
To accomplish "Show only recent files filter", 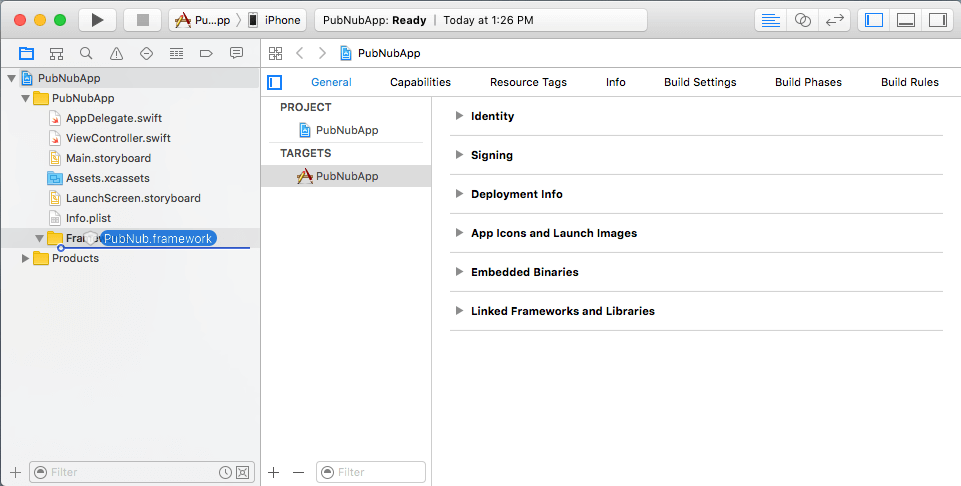I will click(226, 472).
